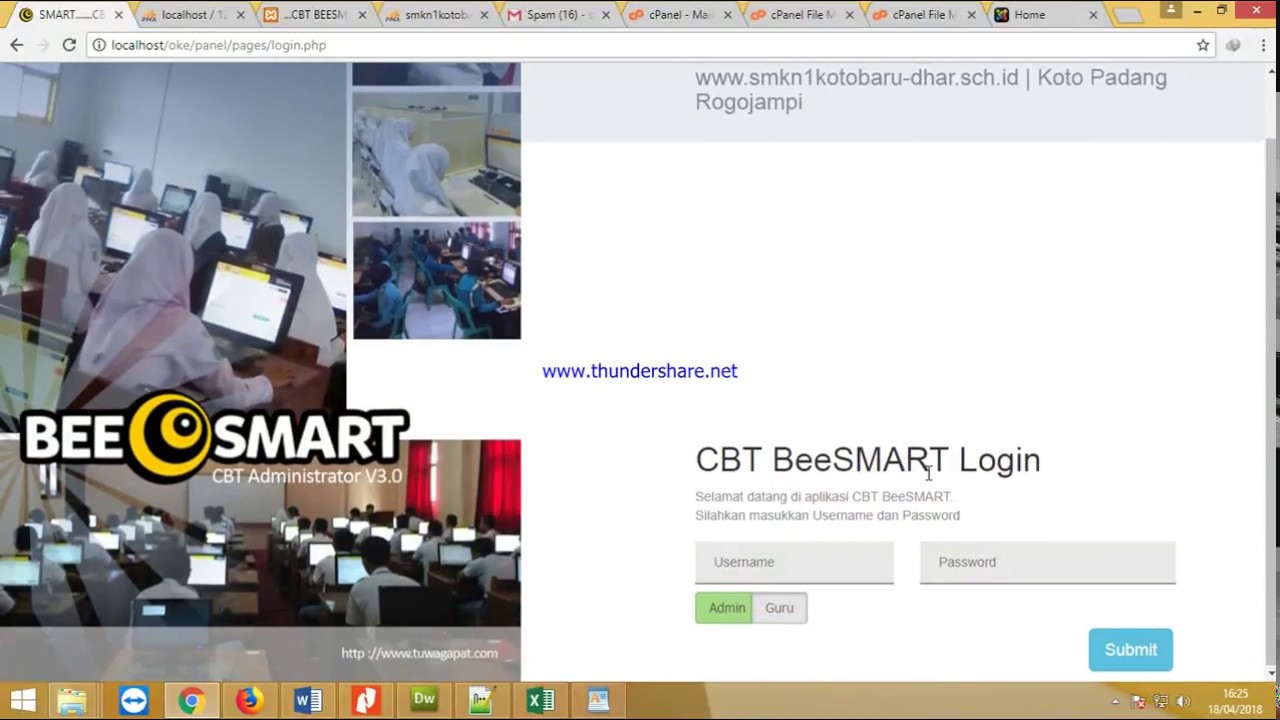Show hidden system tray icons
Screen dimensions: 1280x720
coord(1116,701)
